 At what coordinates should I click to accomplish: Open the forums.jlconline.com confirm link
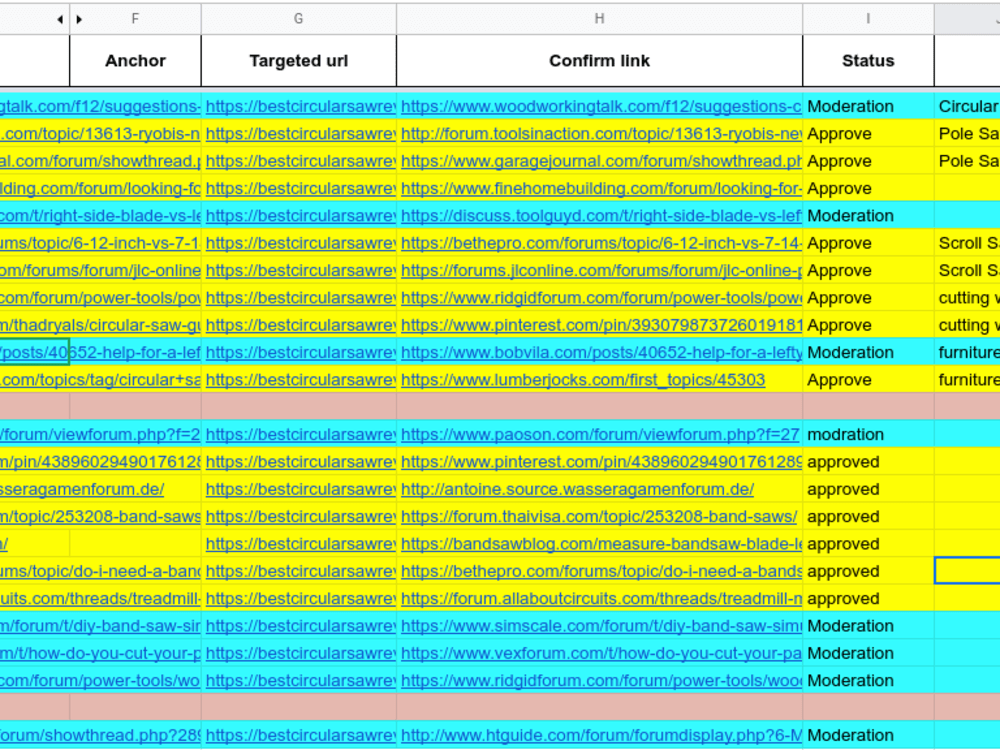(x=601, y=271)
